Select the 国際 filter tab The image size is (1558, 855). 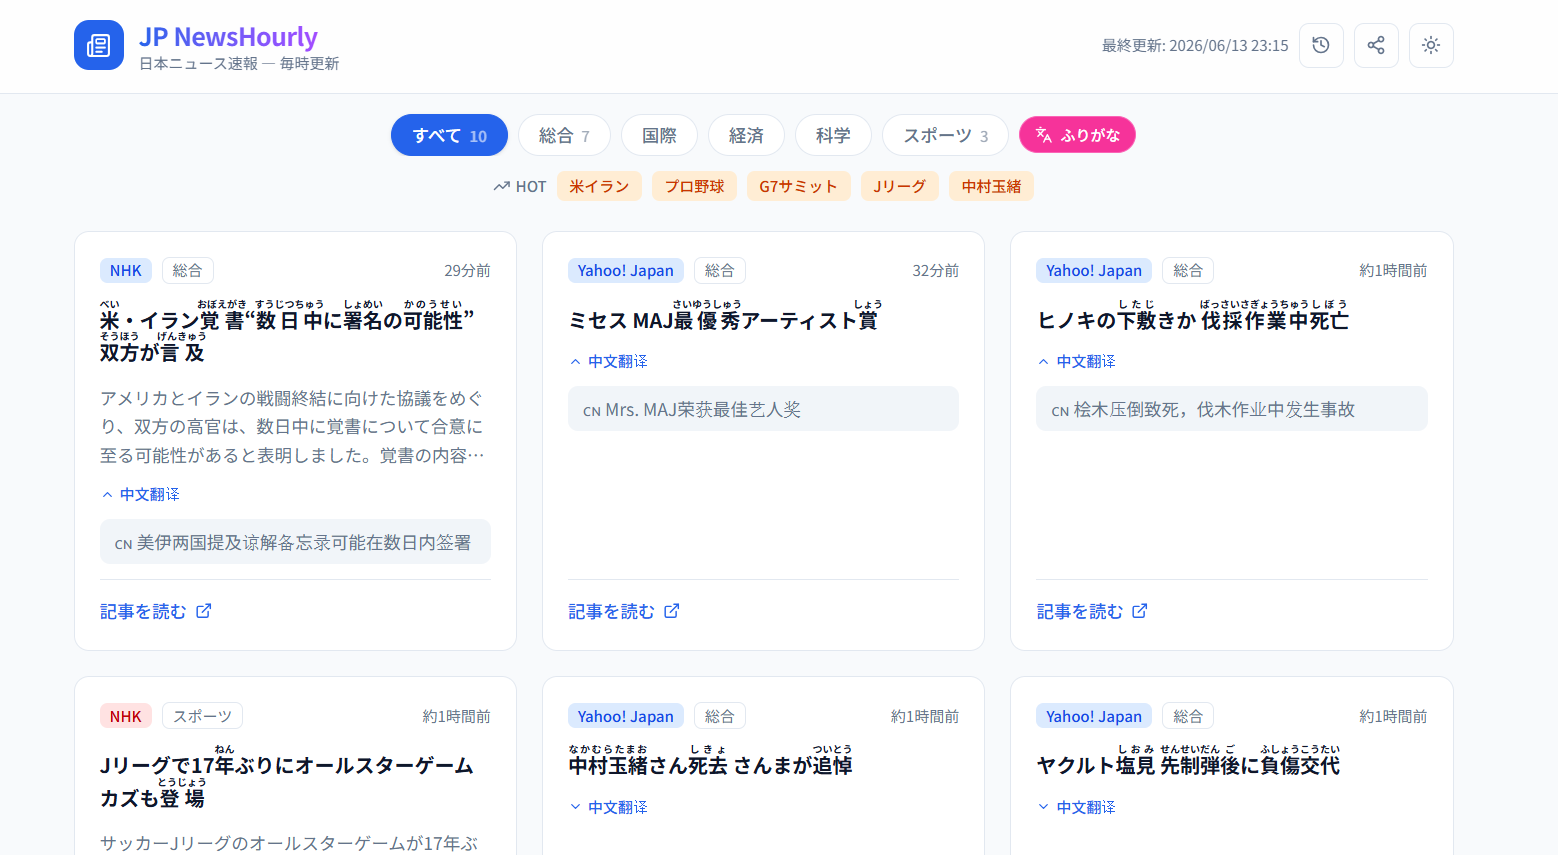pyautogui.click(x=659, y=135)
